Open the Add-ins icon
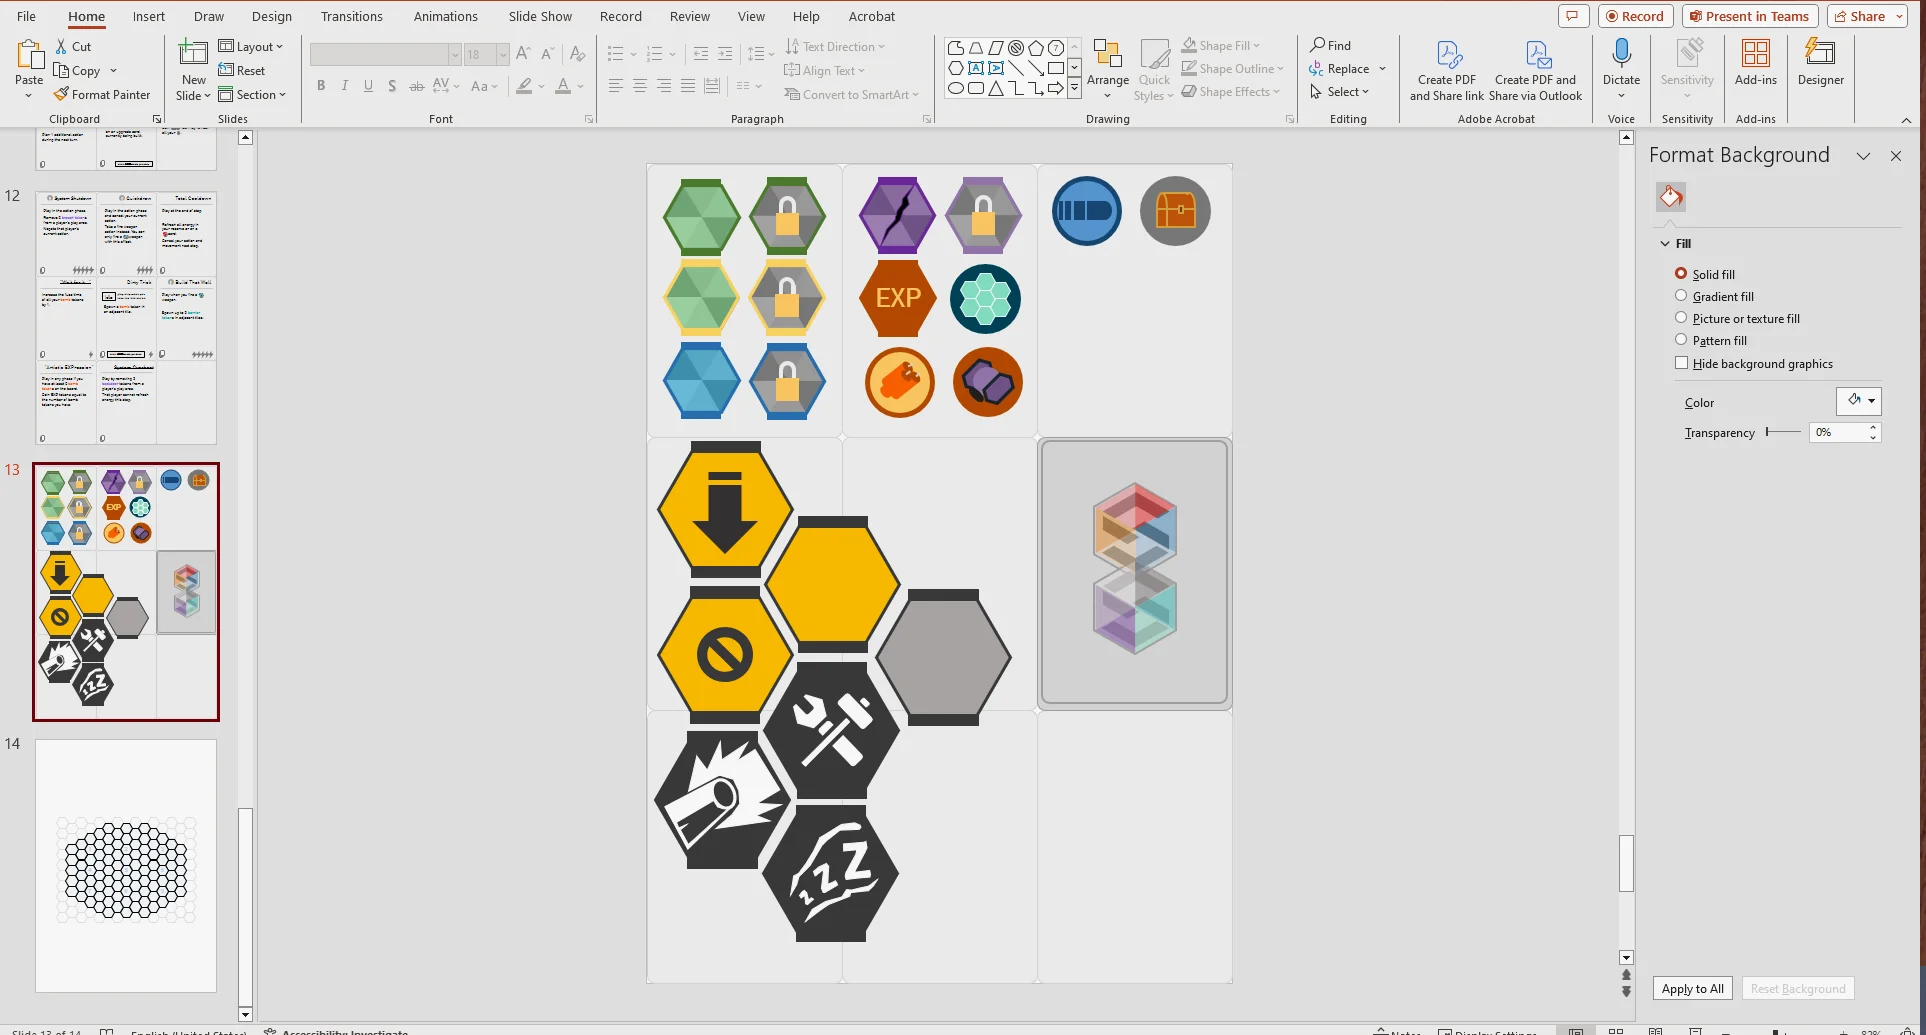The image size is (1926, 1035). point(1755,54)
